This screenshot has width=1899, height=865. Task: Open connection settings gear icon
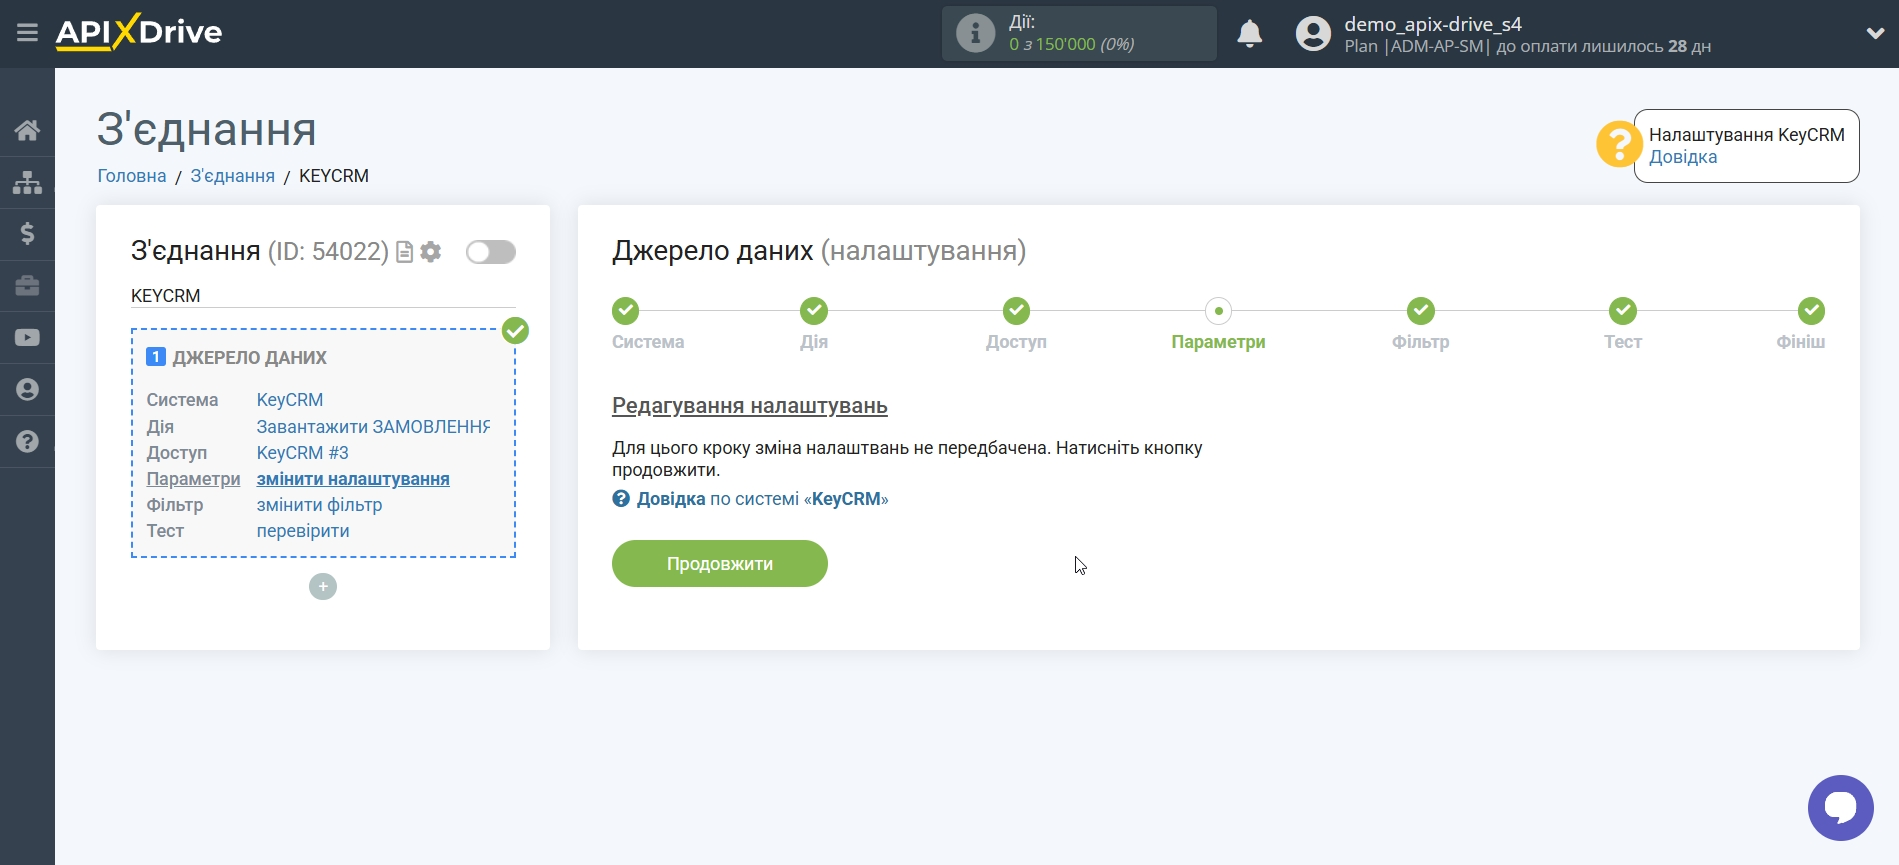coord(431,252)
